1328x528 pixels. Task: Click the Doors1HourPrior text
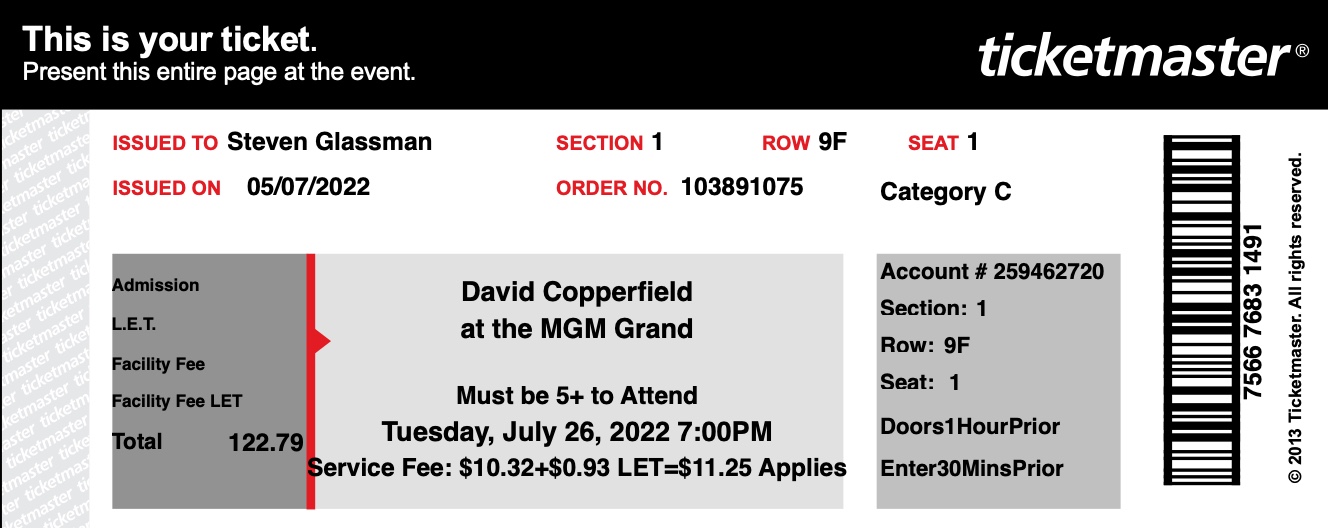970,427
